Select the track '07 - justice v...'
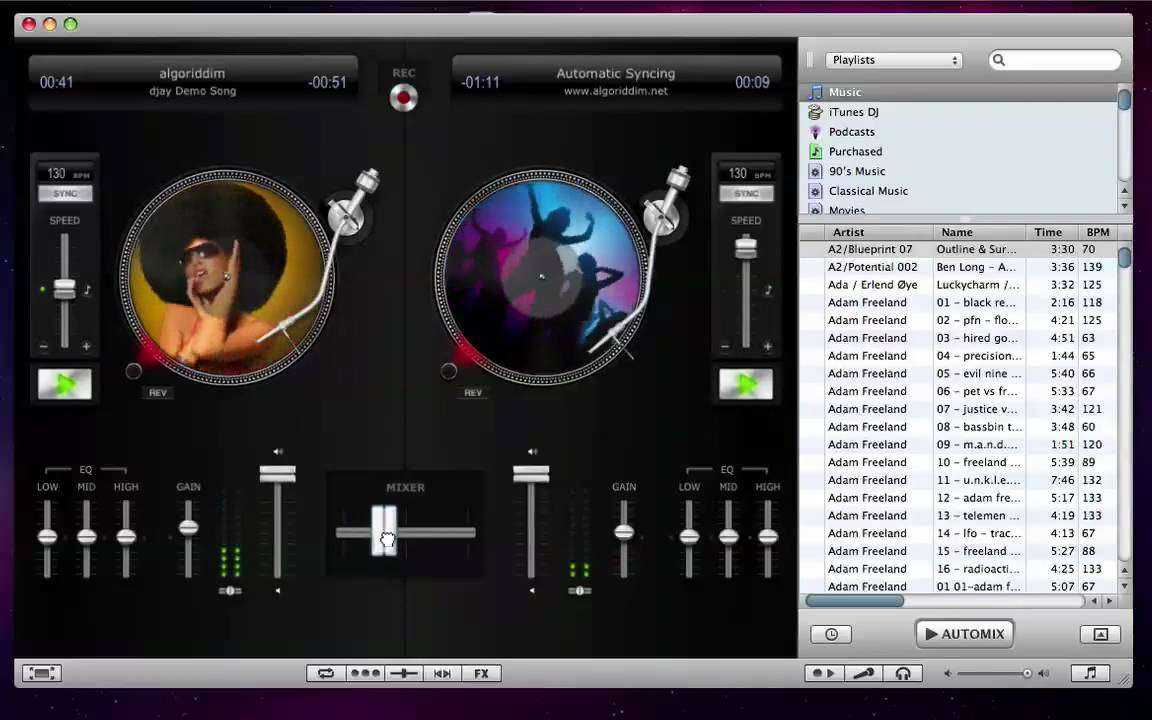Viewport: 1152px width, 720px height. coord(959,408)
